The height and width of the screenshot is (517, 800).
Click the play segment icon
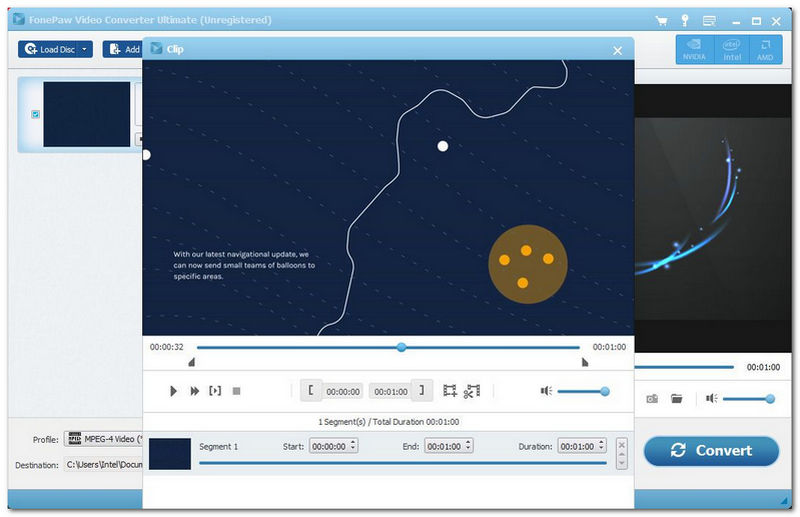[215, 391]
